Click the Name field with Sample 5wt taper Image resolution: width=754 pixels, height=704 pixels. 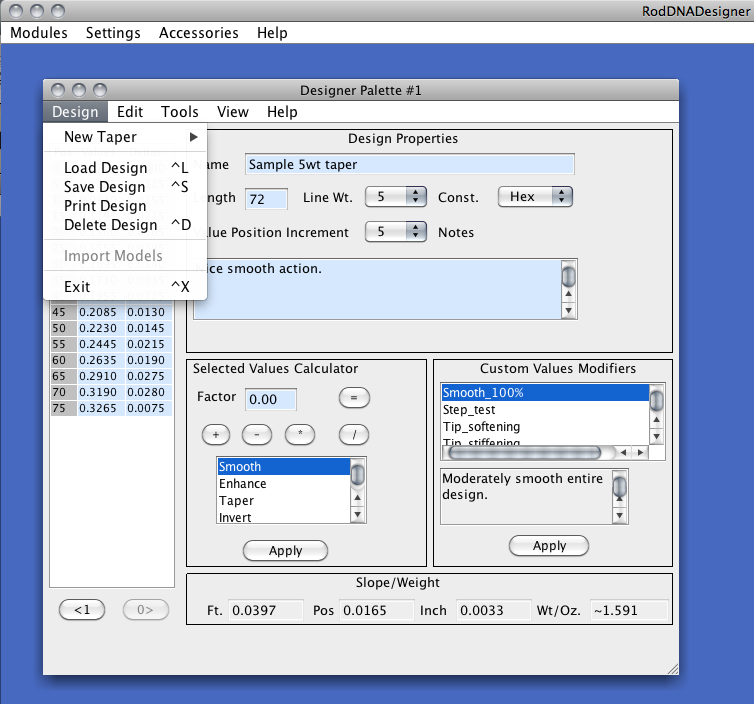[410, 164]
